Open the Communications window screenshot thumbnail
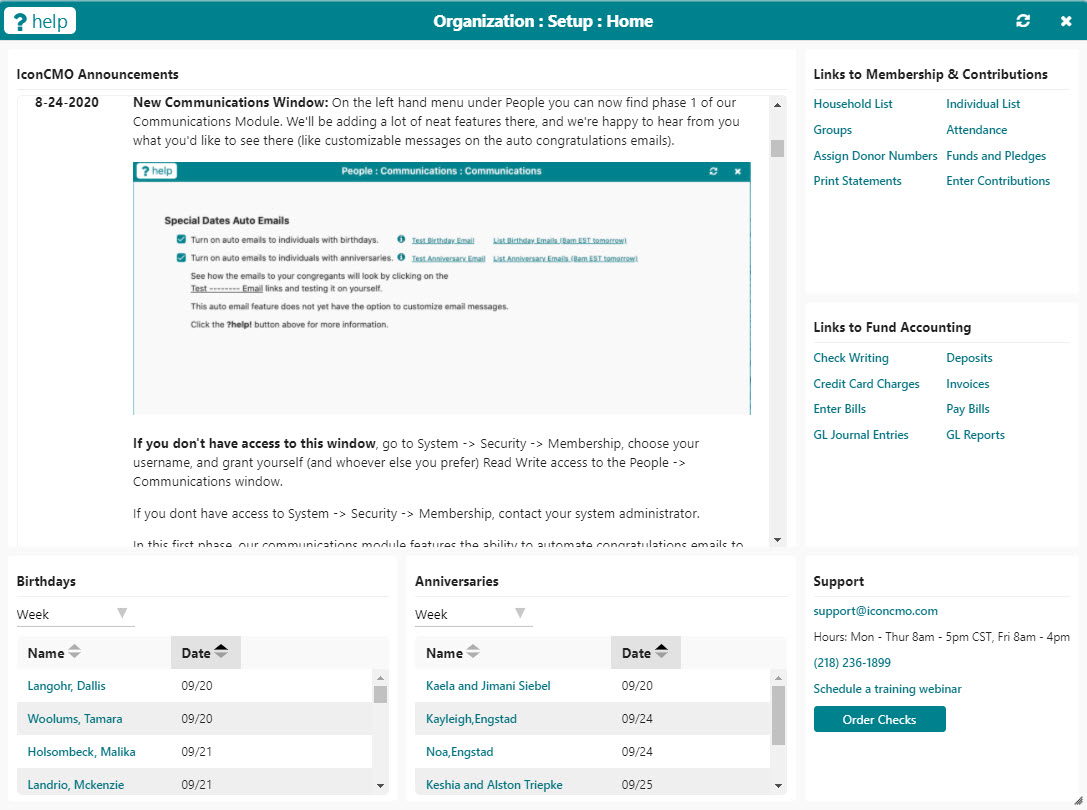Viewport: 1087px width, 810px height. (442, 288)
